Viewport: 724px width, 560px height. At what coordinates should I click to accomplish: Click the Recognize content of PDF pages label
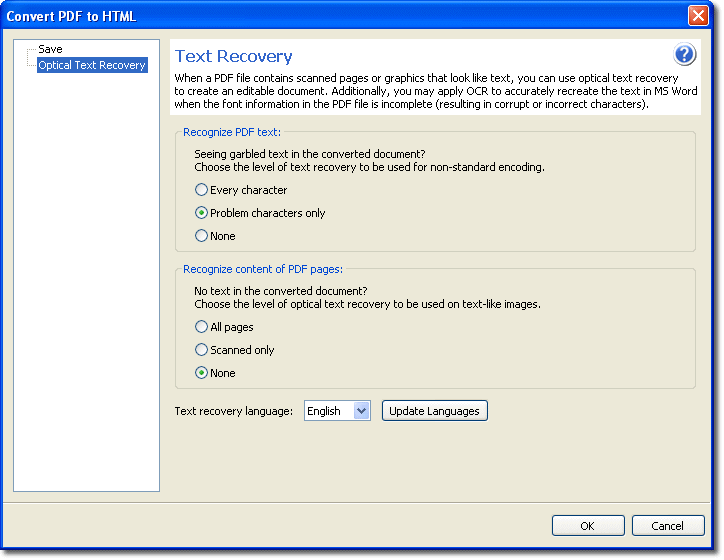point(264,269)
